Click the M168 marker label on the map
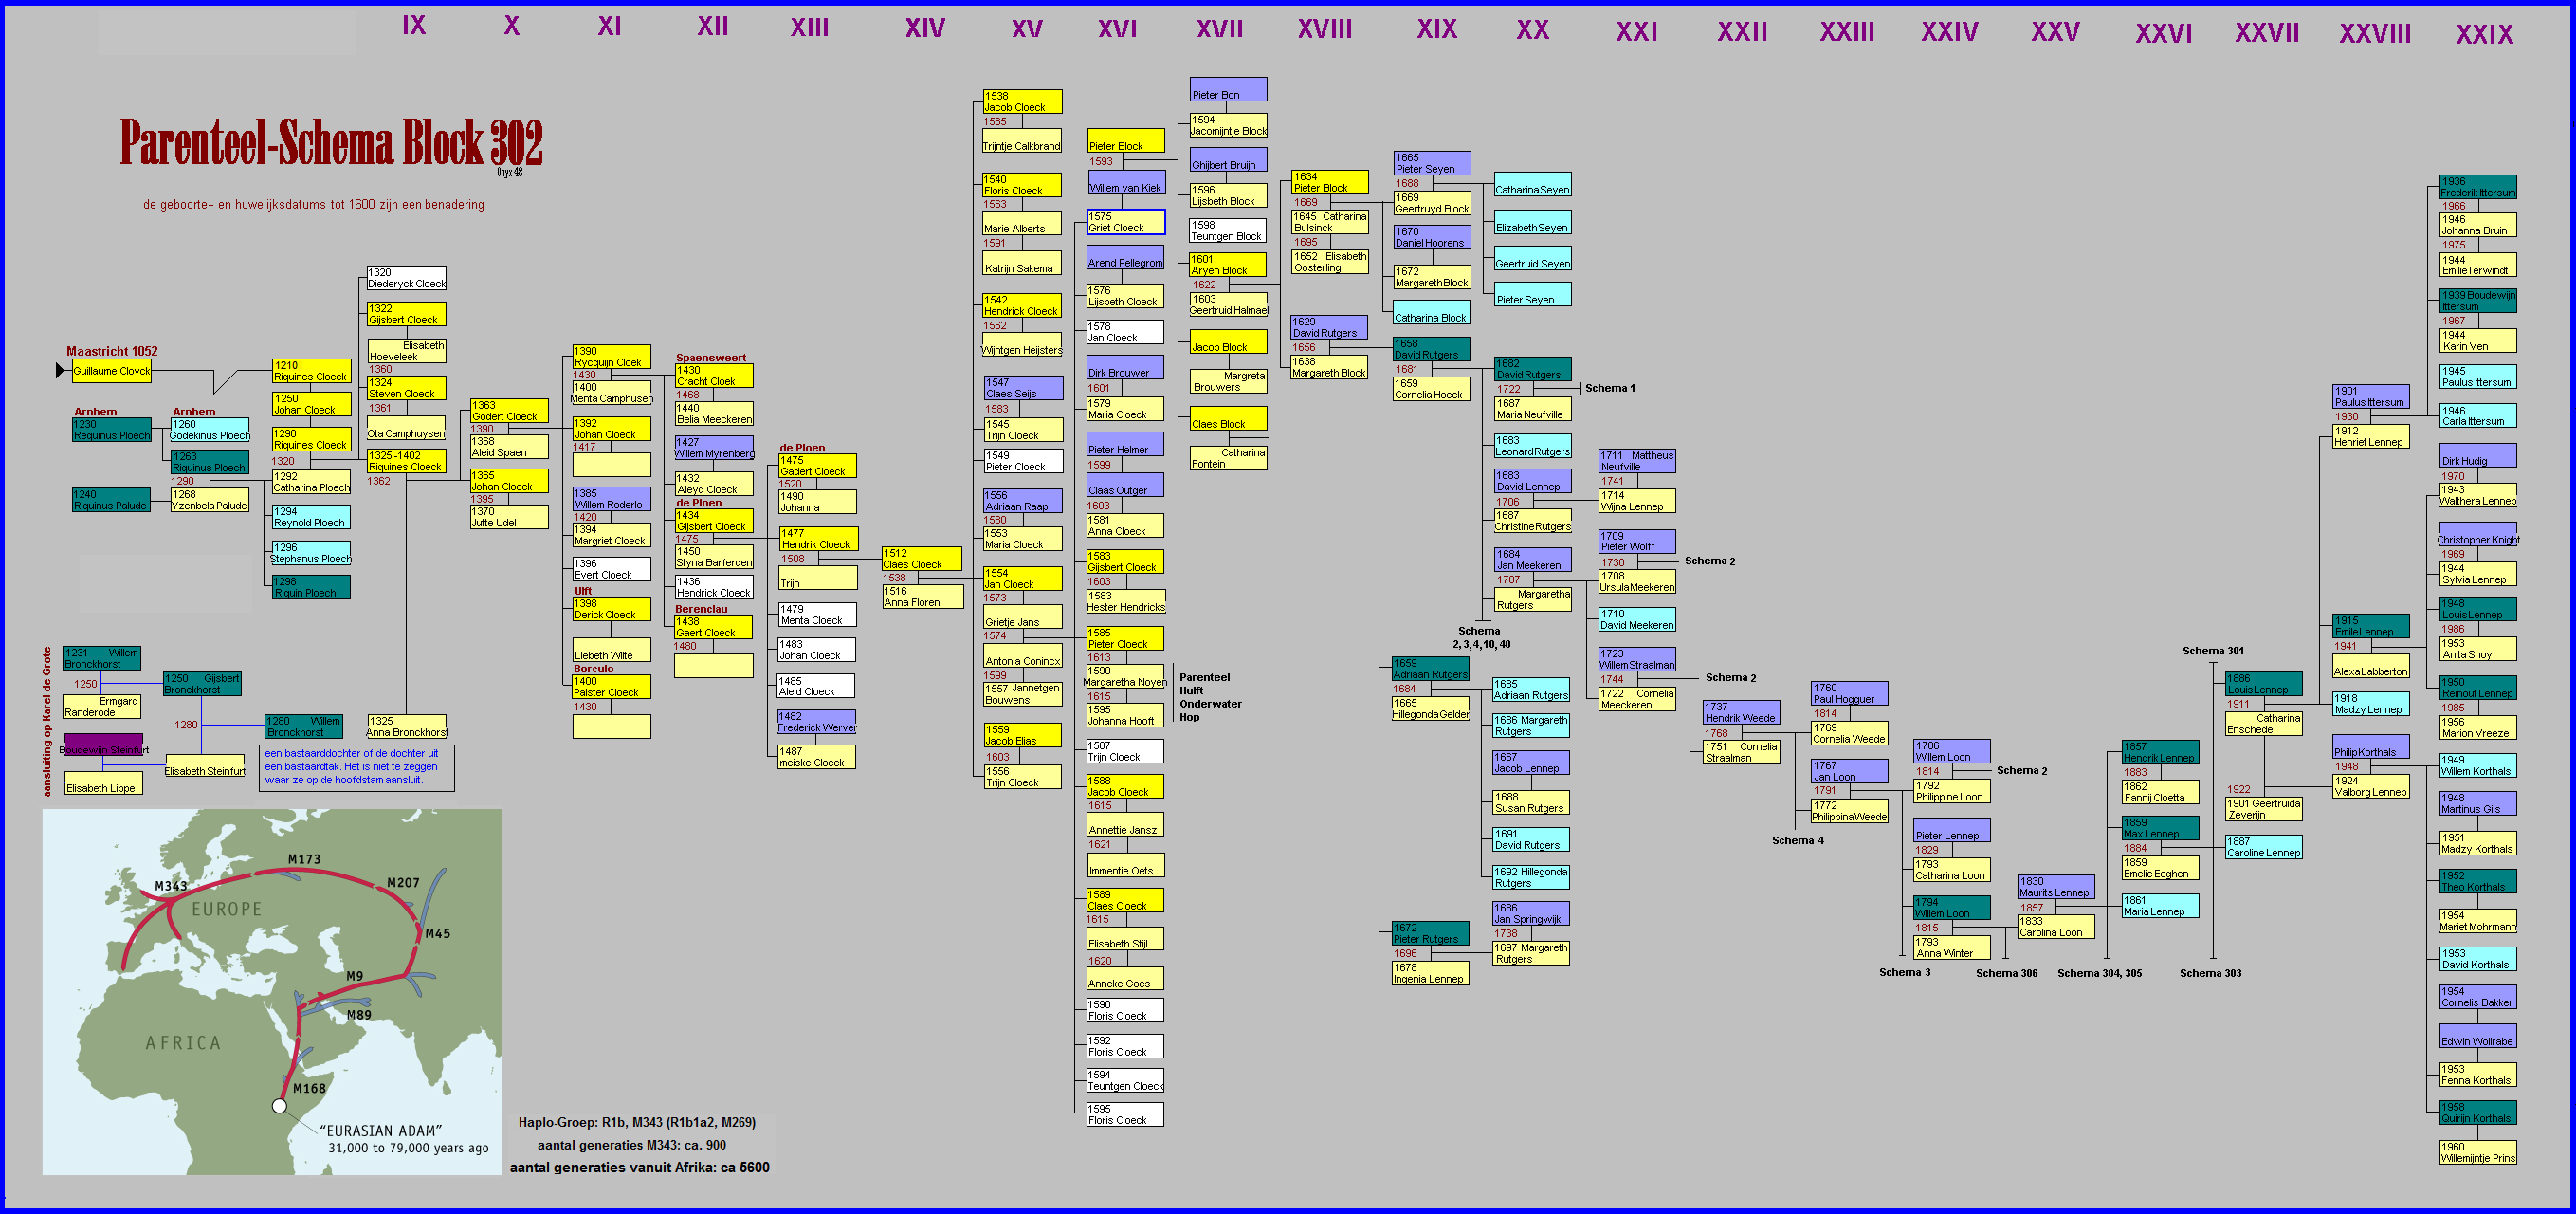 coord(309,1088)
